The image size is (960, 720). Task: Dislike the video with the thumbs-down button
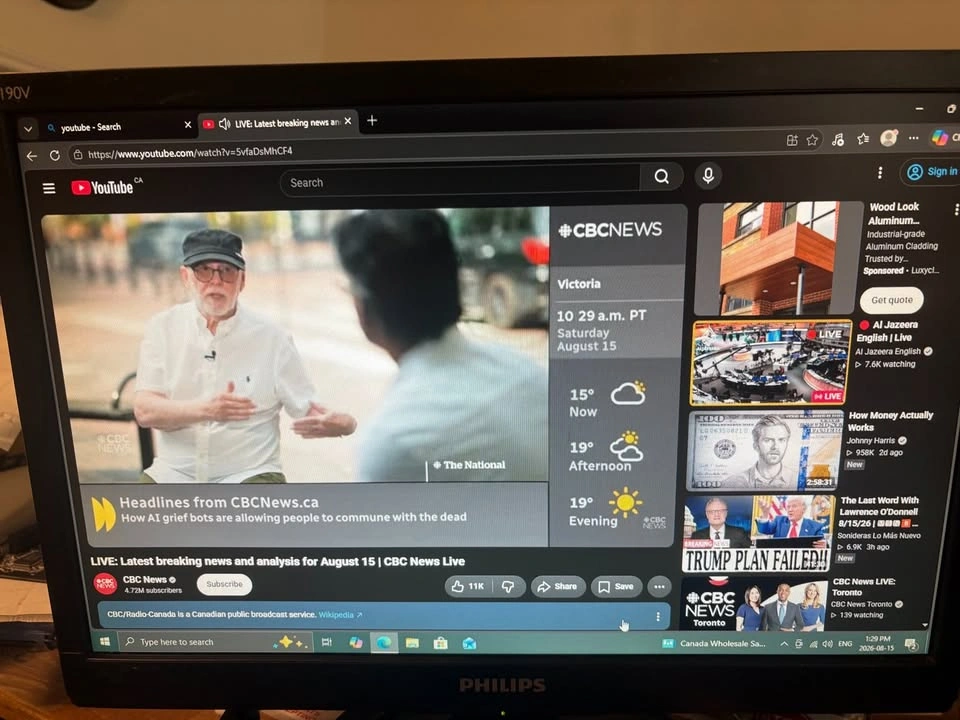[x=508, y=587]
